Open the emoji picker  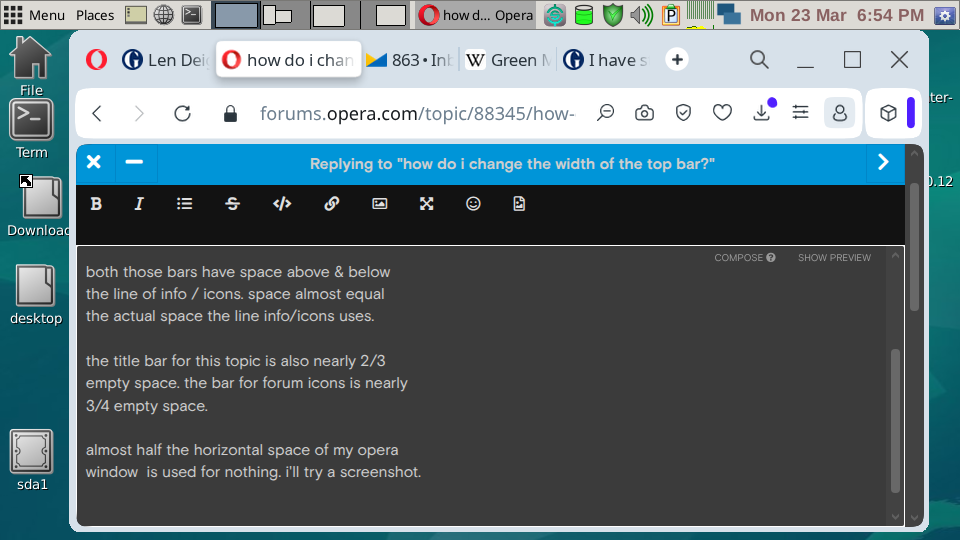[473, 204]
